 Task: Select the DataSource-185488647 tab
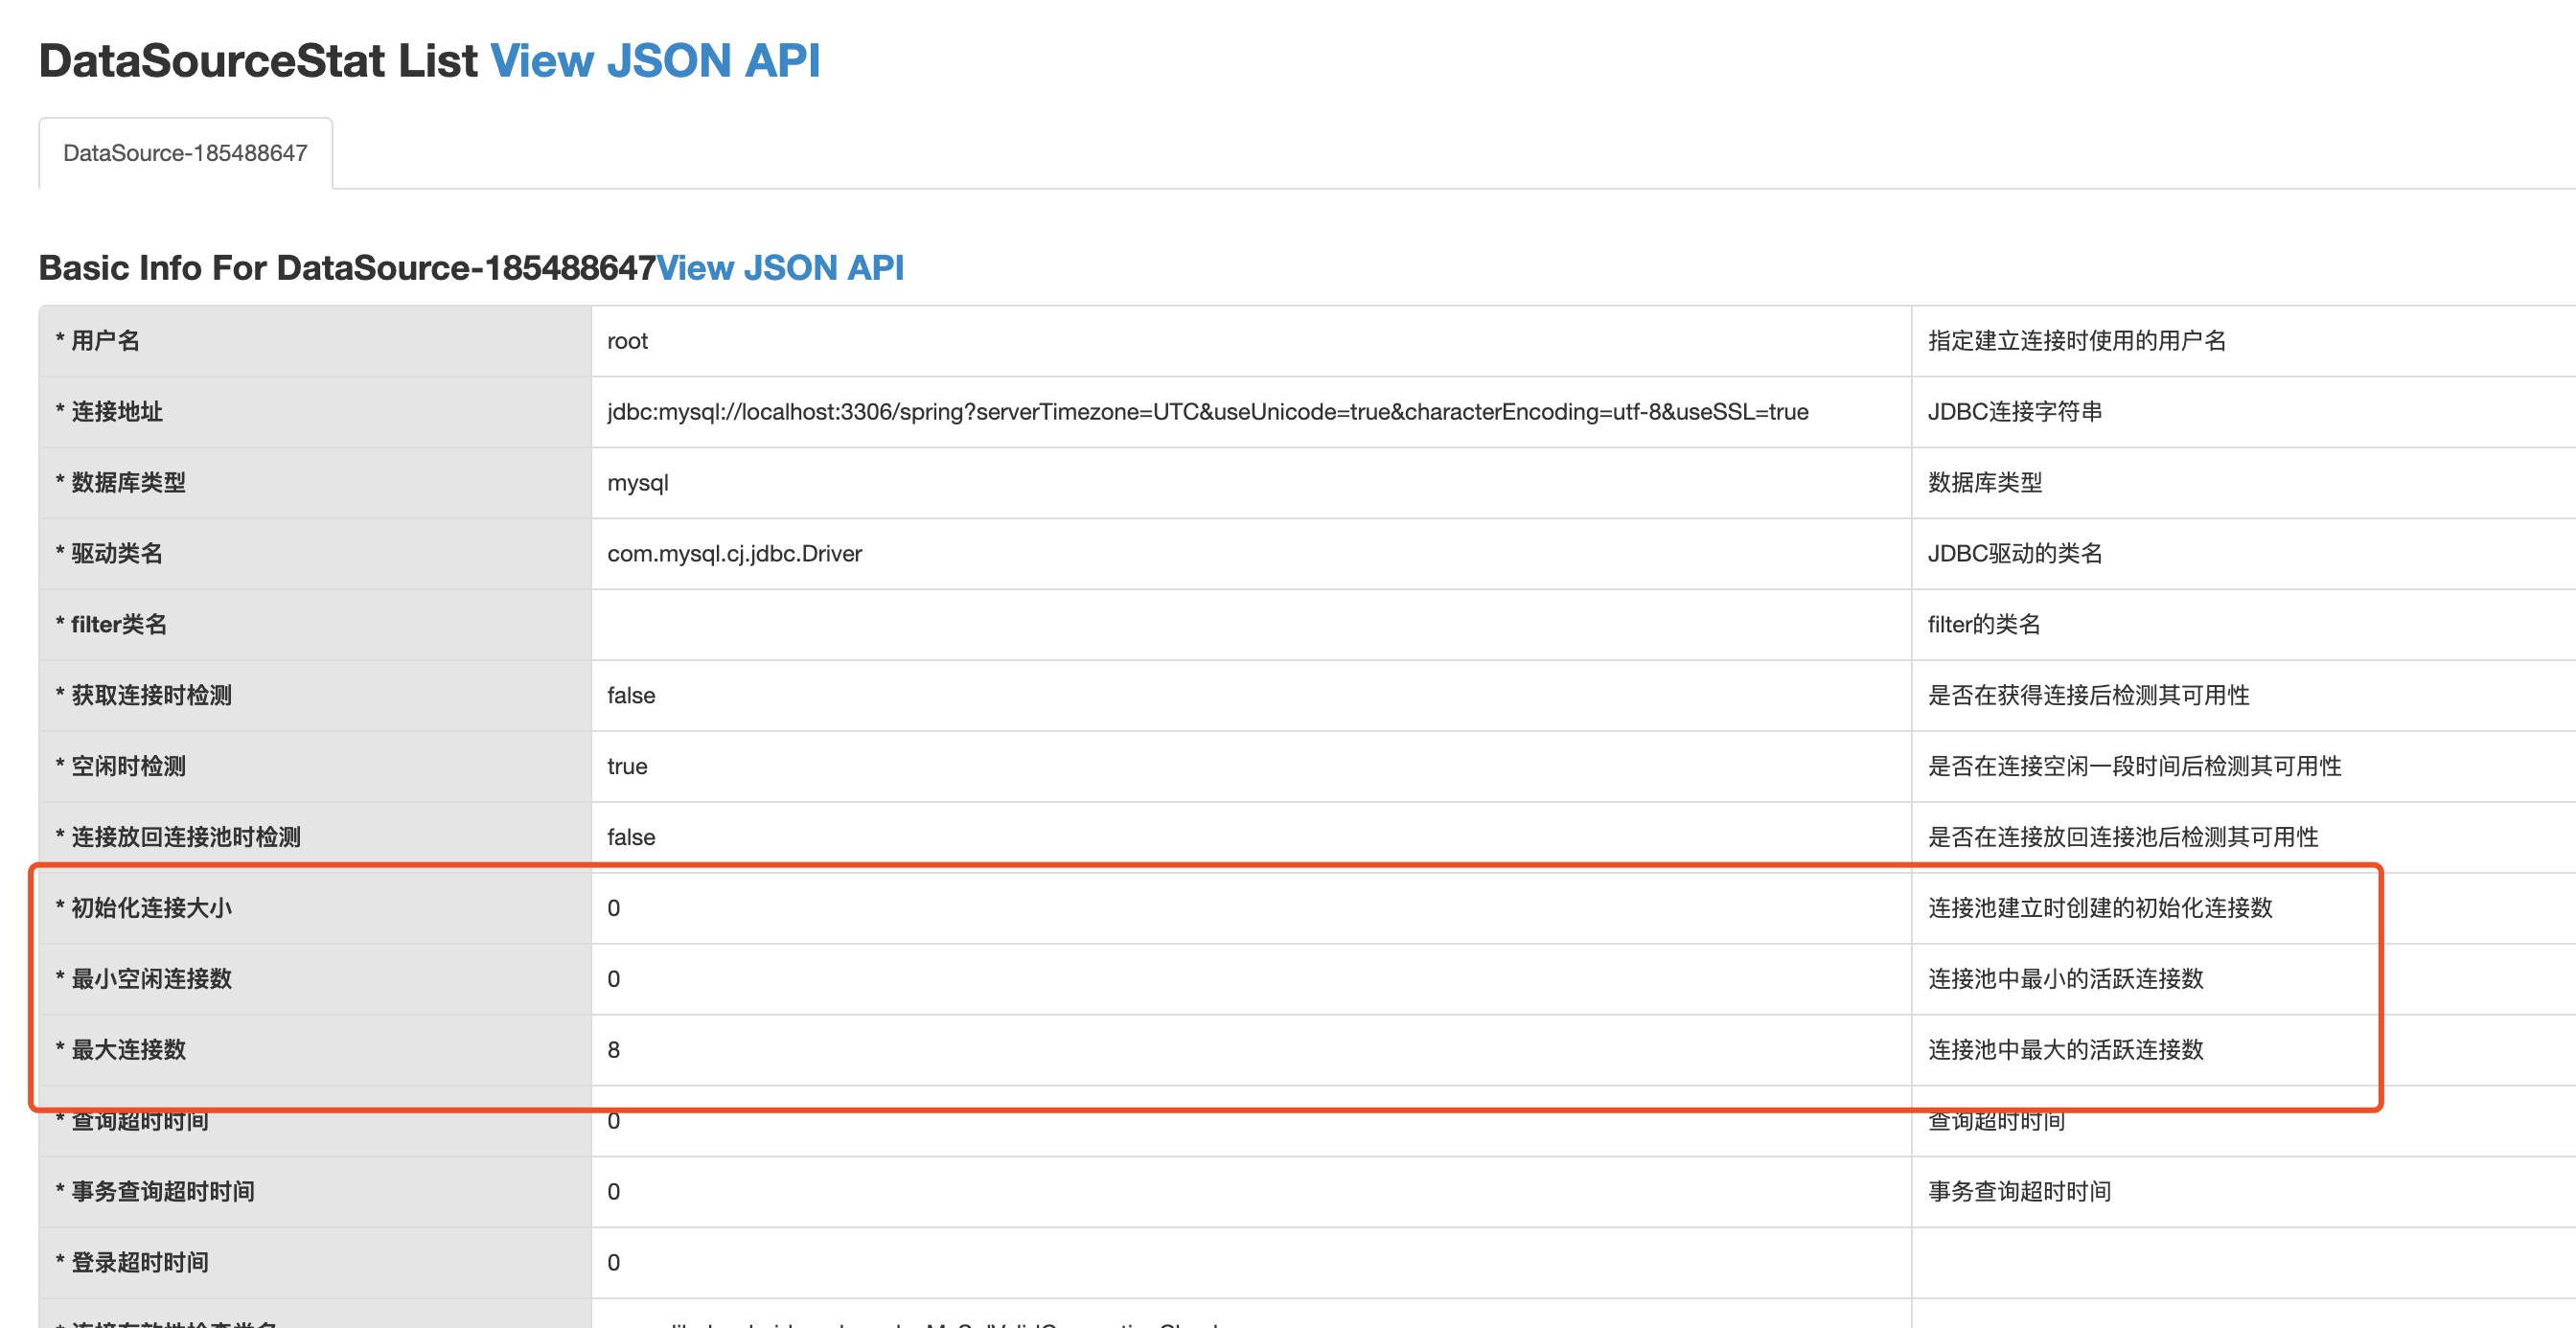pyautogui.click(x=185, y=153)
